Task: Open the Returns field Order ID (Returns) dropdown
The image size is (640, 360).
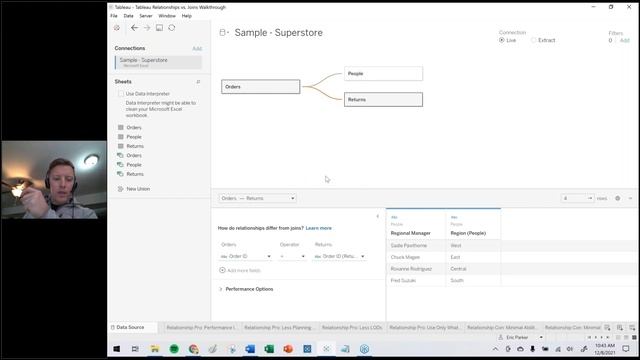Action: 340,256
